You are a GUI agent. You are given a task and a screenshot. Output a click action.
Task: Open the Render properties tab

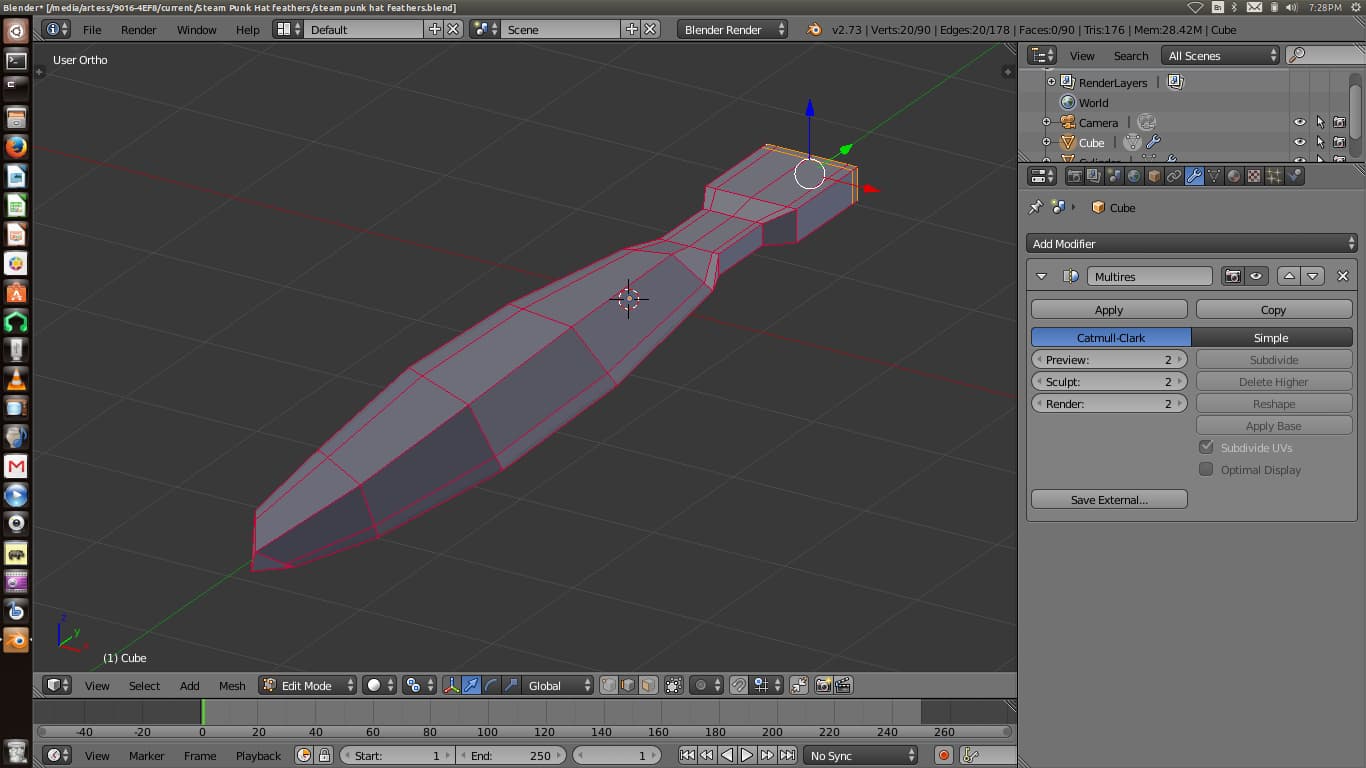[x=1075, y=178]
